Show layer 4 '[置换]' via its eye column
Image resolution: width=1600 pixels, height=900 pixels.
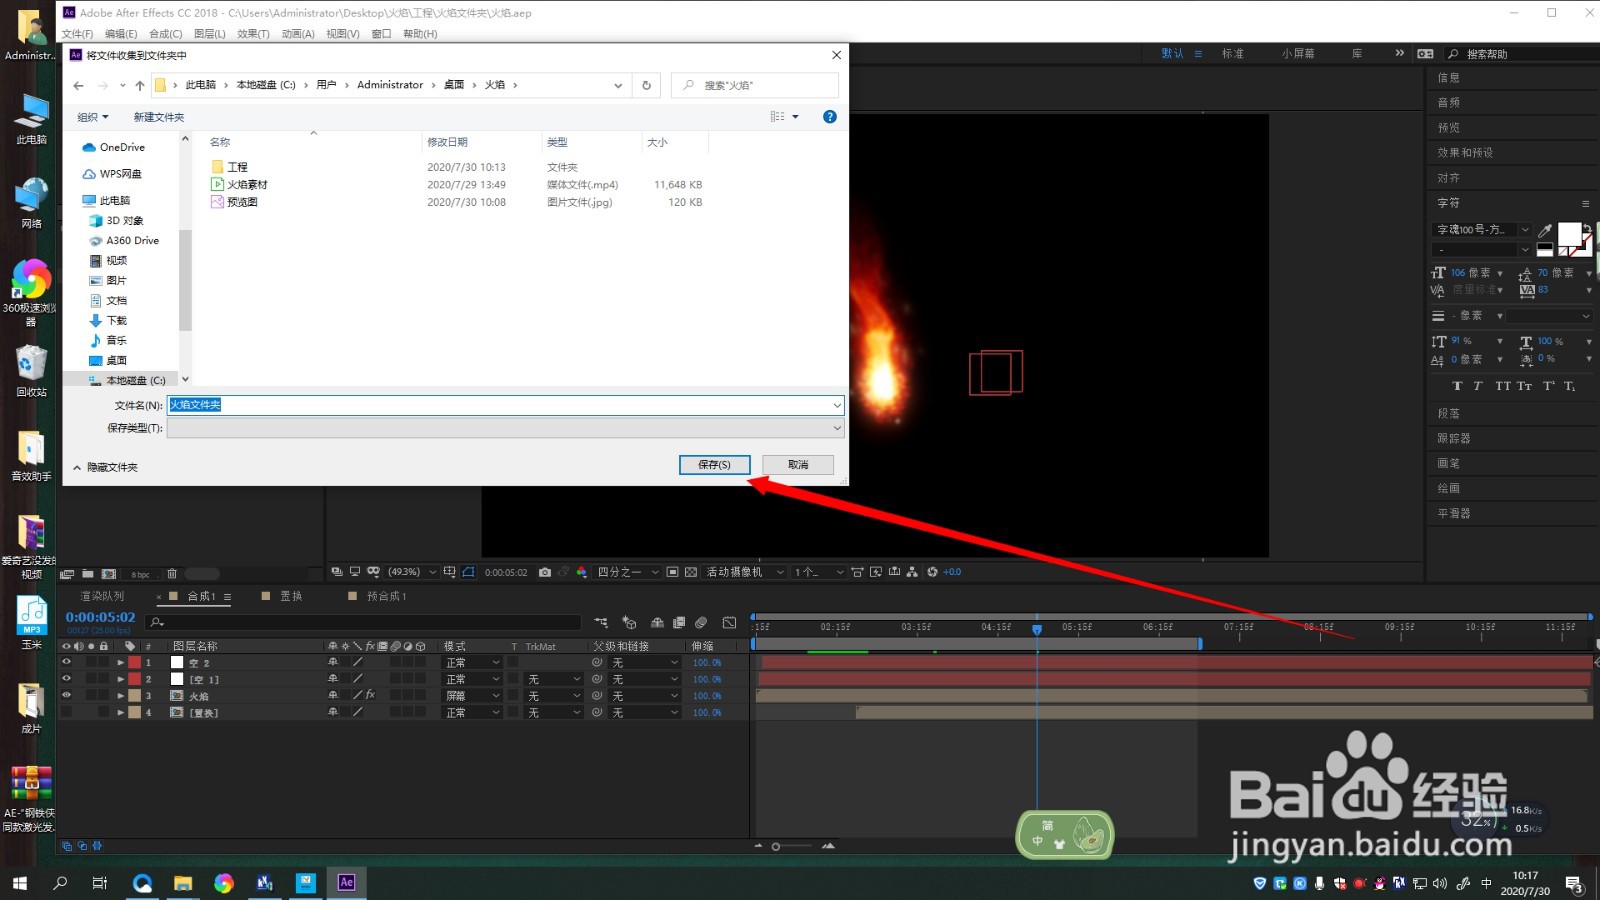coord(66,712)
